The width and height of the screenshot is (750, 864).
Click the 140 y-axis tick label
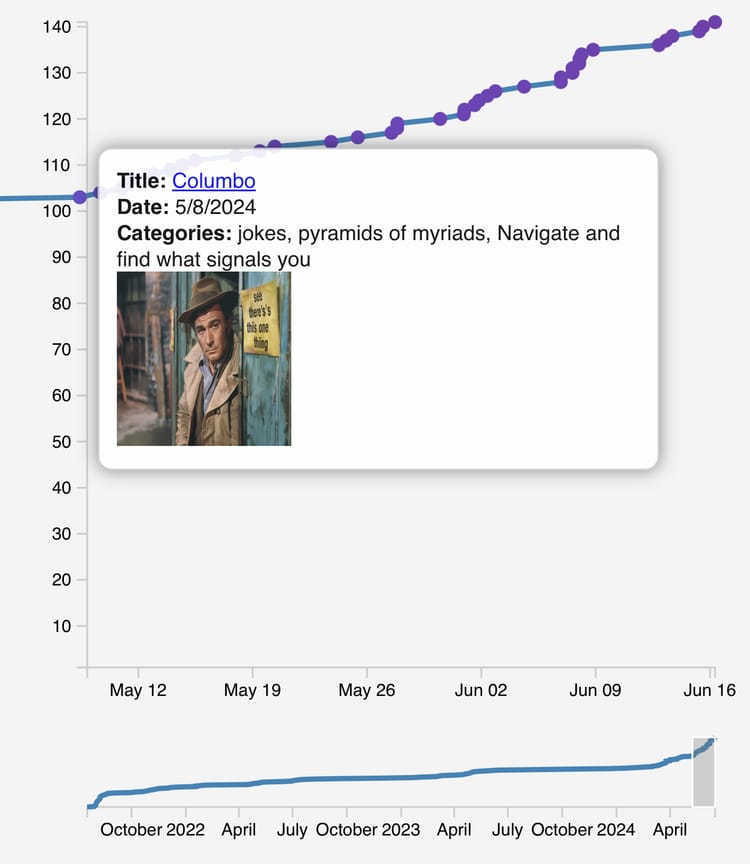[x=57, y=27]
